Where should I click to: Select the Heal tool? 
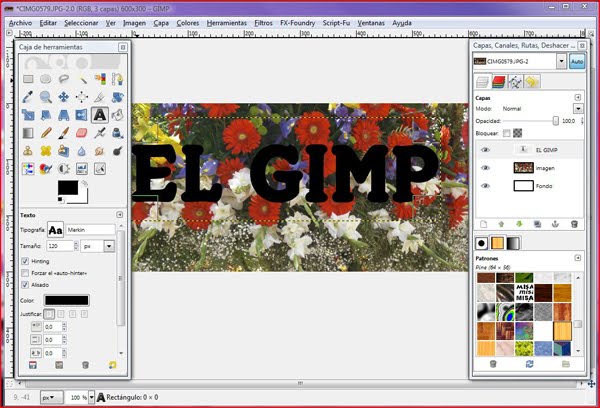click(46, 151)
